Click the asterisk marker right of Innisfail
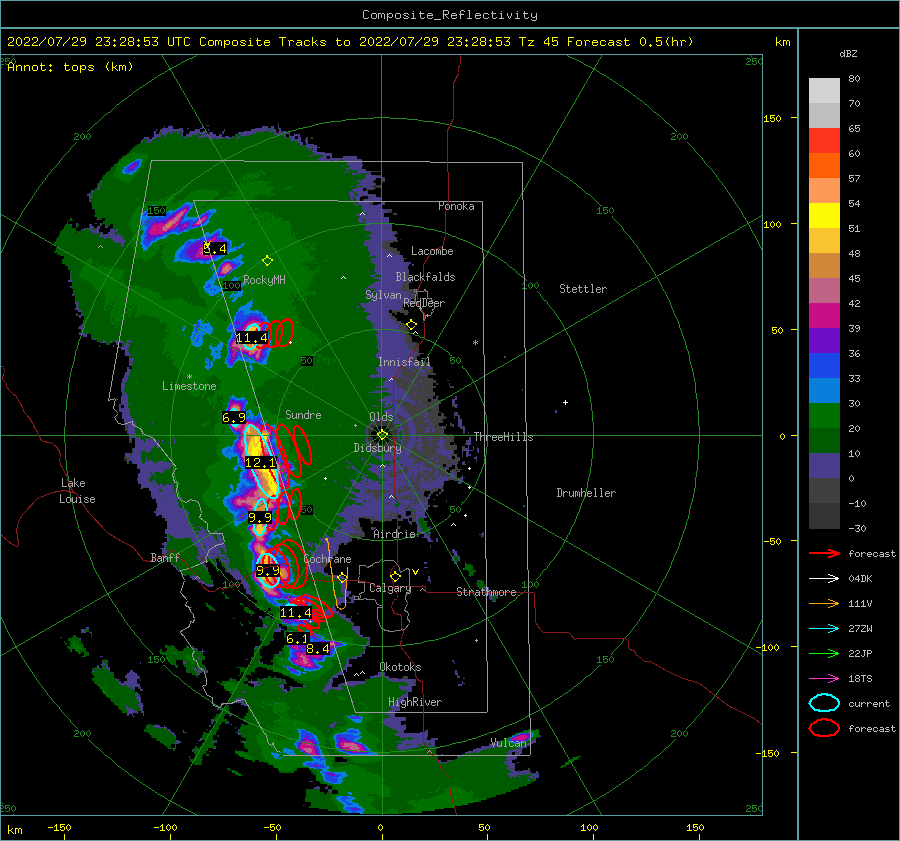900x841 pixels. click(x=475, y=343)
